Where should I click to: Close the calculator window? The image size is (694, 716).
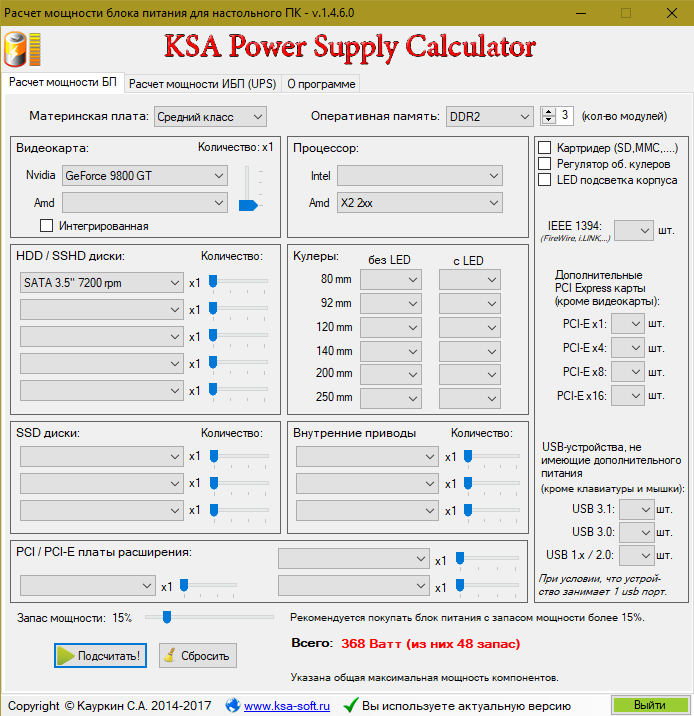[672, 13]
